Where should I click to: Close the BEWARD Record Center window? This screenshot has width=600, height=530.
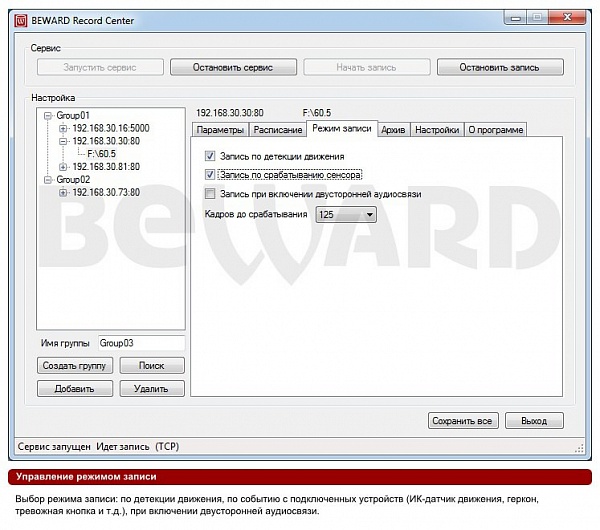(x=567, y=18)
